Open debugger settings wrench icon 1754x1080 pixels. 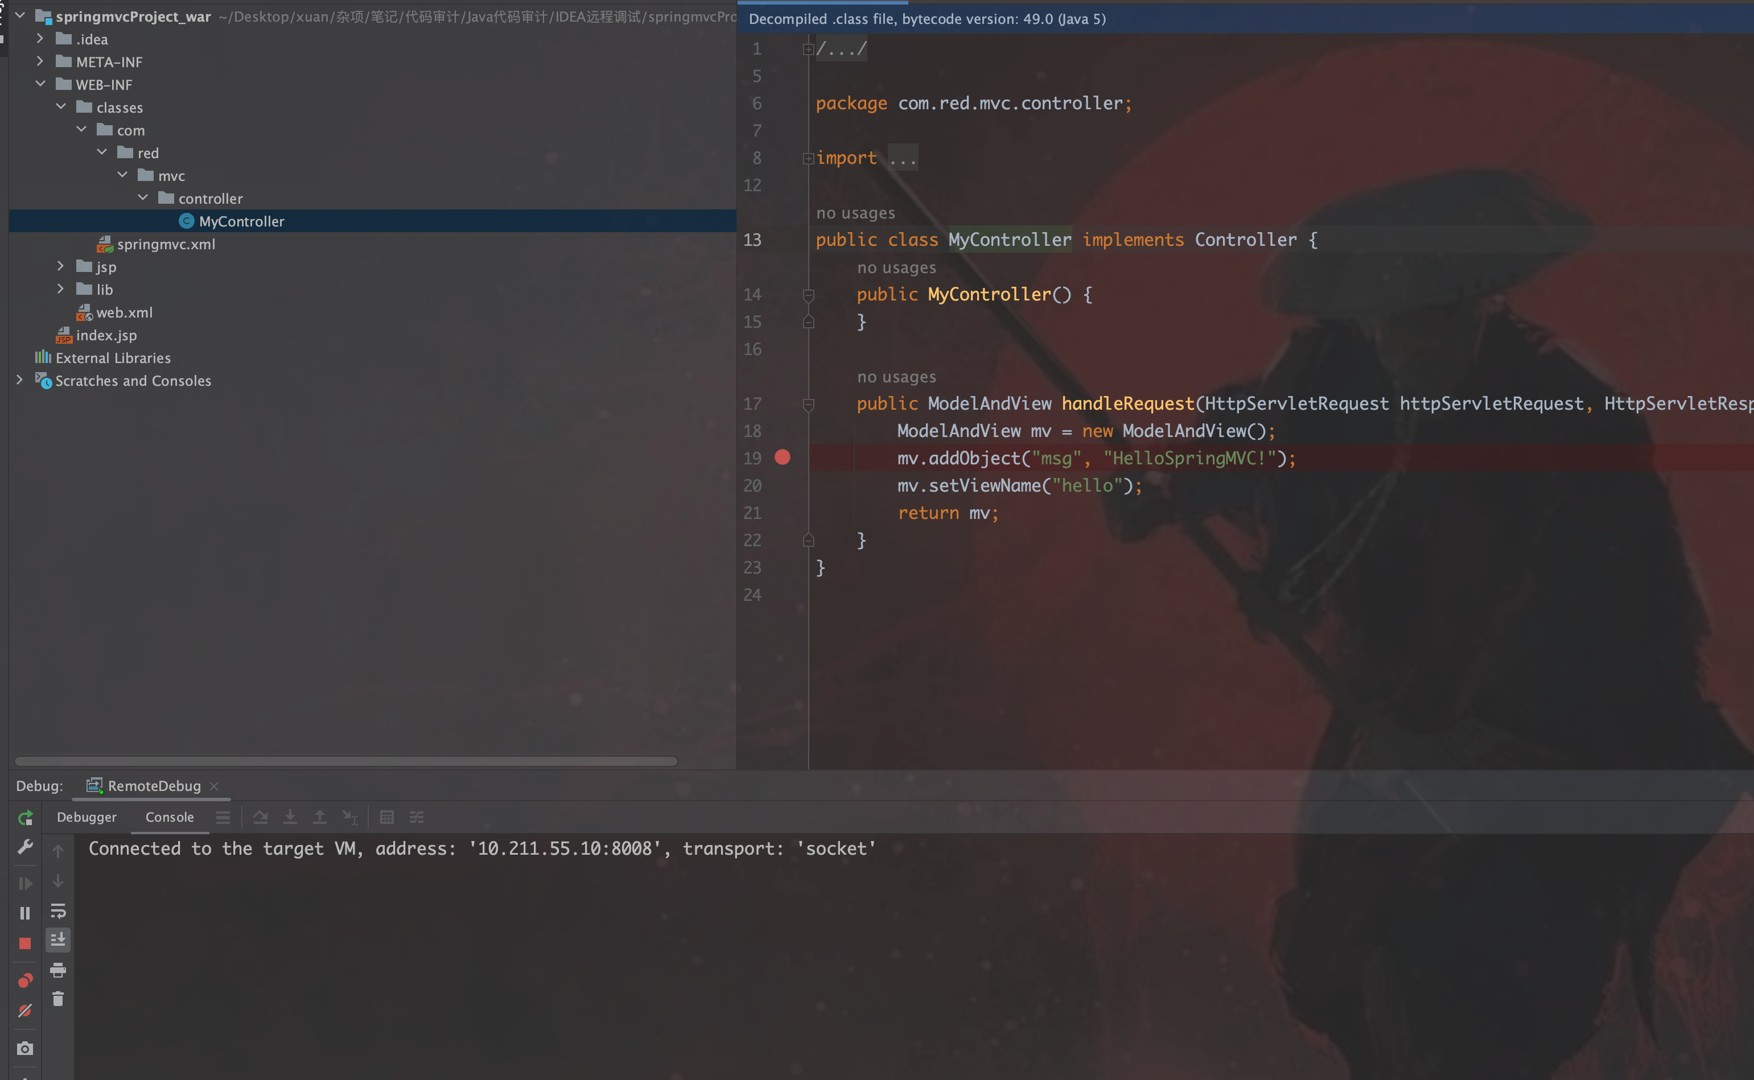coord(25,847)
